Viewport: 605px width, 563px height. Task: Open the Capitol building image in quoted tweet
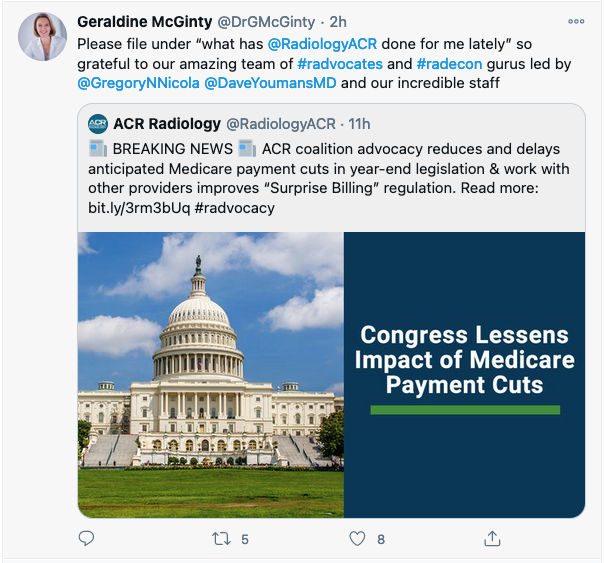(211, 375)
